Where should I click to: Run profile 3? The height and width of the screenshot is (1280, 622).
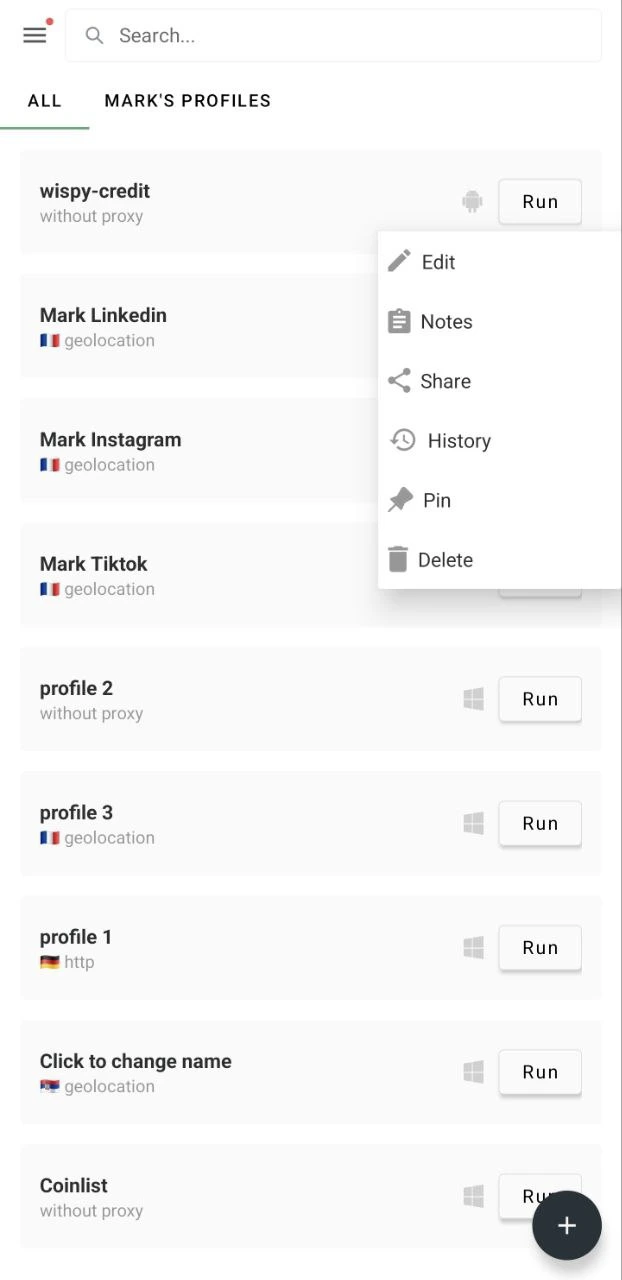point(540,823)
